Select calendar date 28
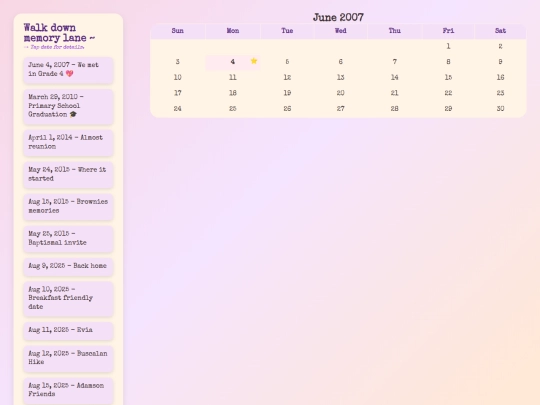This screenshot has width=540, height=405. 395,109
